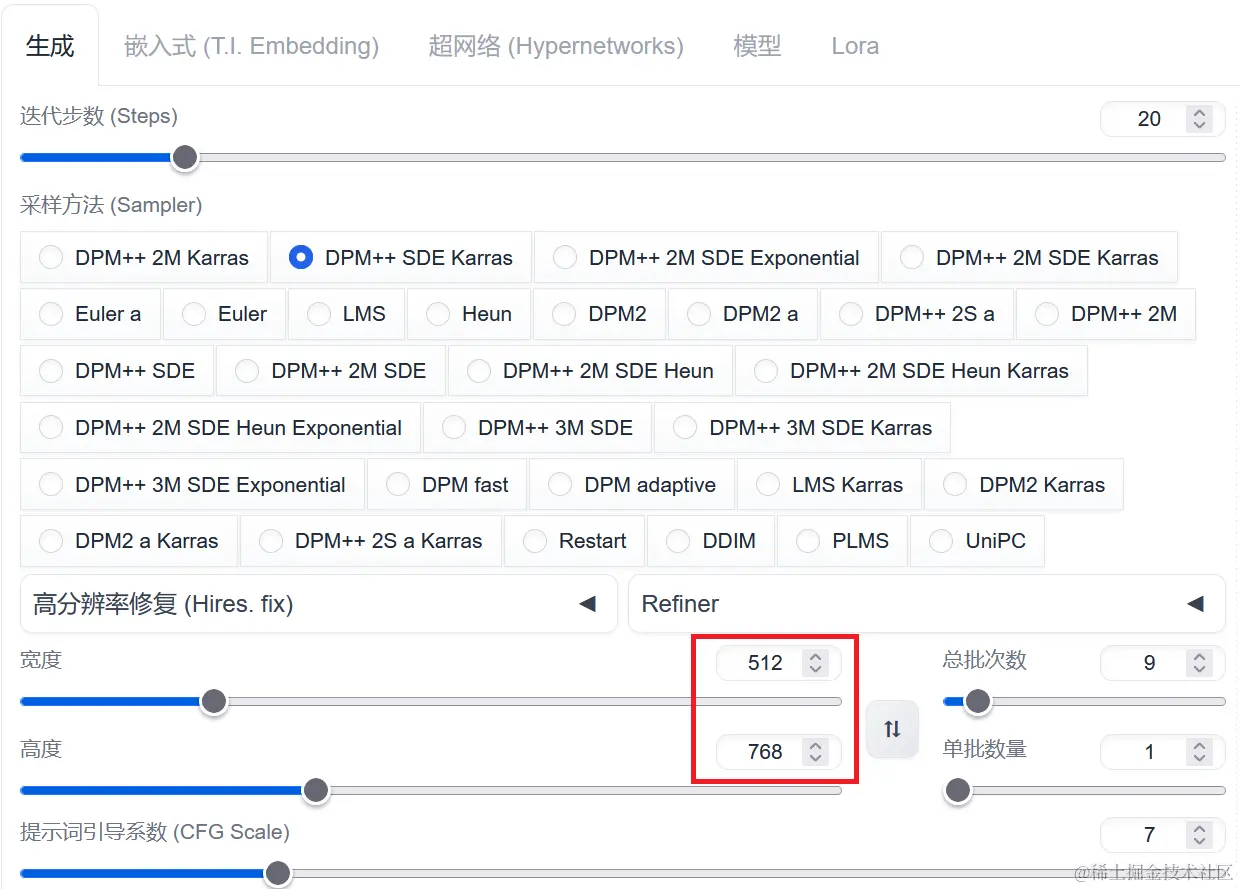Click the CFG Scale slider handle
This screenshot has height=889, width=1240.
[277, 873]
